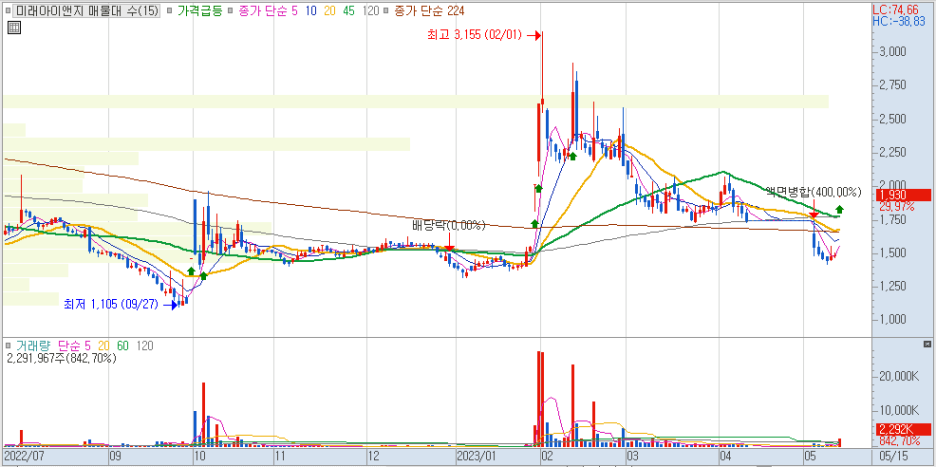Select the pink 단순 5 volume legend
Screen dimensions: 936x467
tap(75, 345)
